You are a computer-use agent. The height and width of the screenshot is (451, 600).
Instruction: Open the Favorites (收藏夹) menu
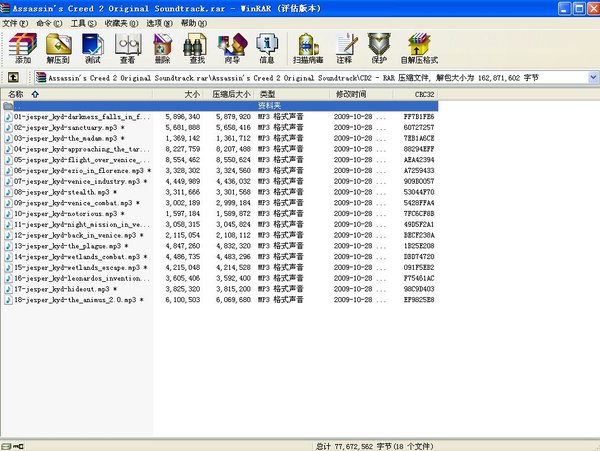click(x=121, y=23)
